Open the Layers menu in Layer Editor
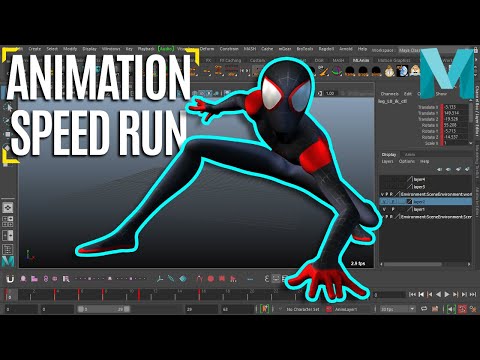The width and height of the screenshot is (480, 360). coord(387,161)
